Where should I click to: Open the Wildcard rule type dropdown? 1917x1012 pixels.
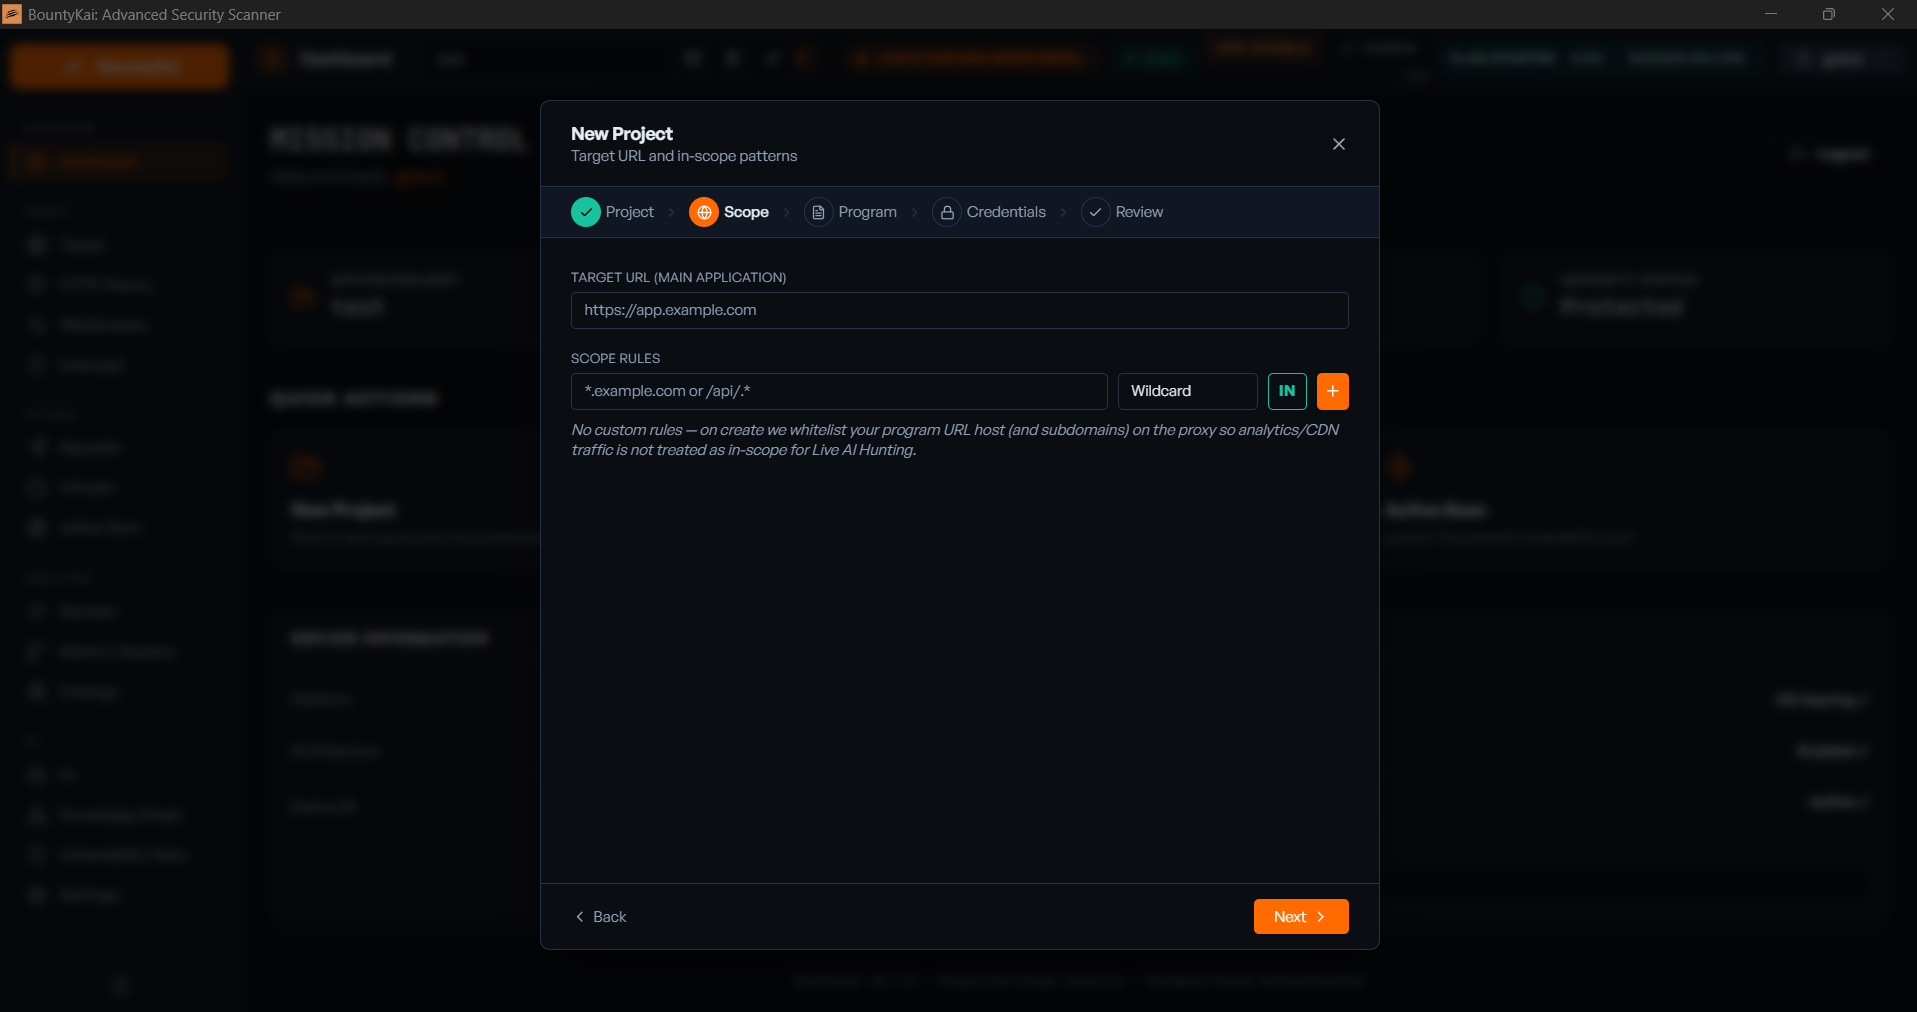tap(1187, 391)
